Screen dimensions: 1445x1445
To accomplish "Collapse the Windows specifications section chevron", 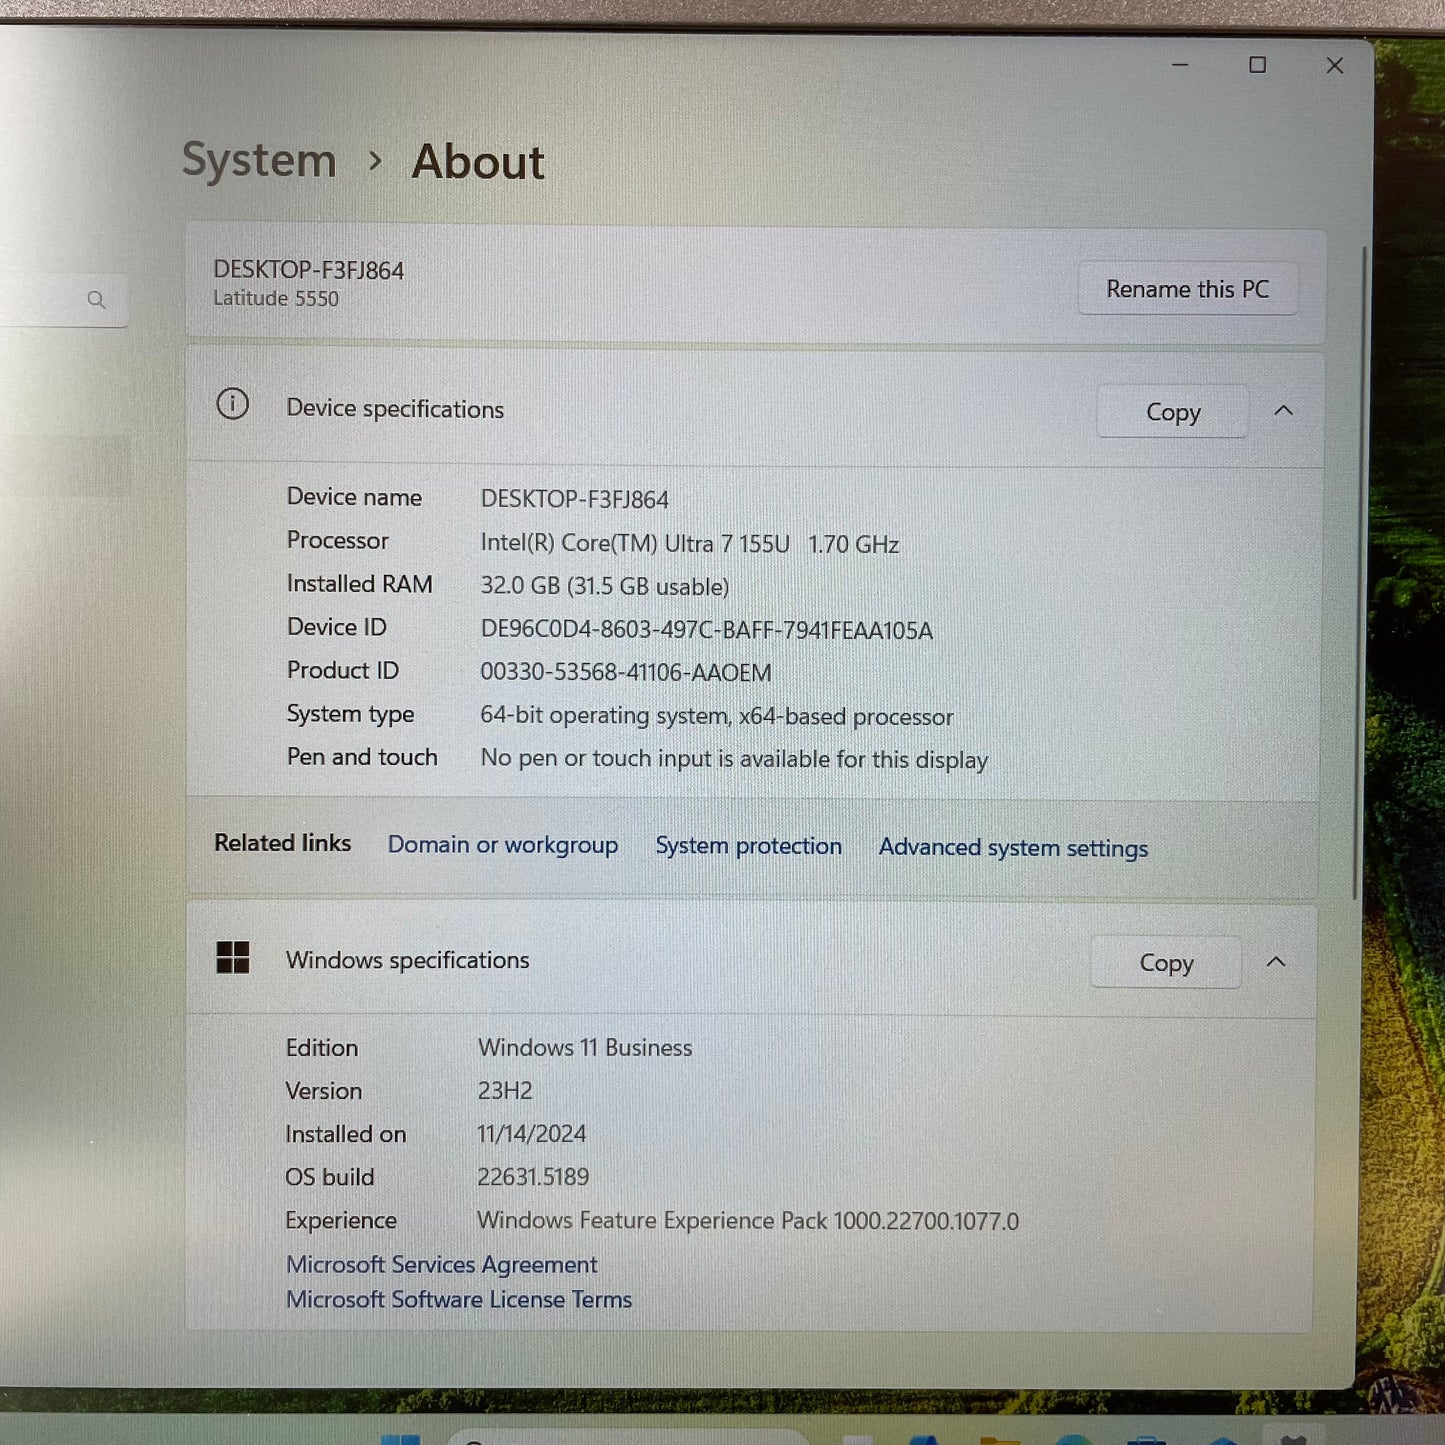I will (1275, 961).
